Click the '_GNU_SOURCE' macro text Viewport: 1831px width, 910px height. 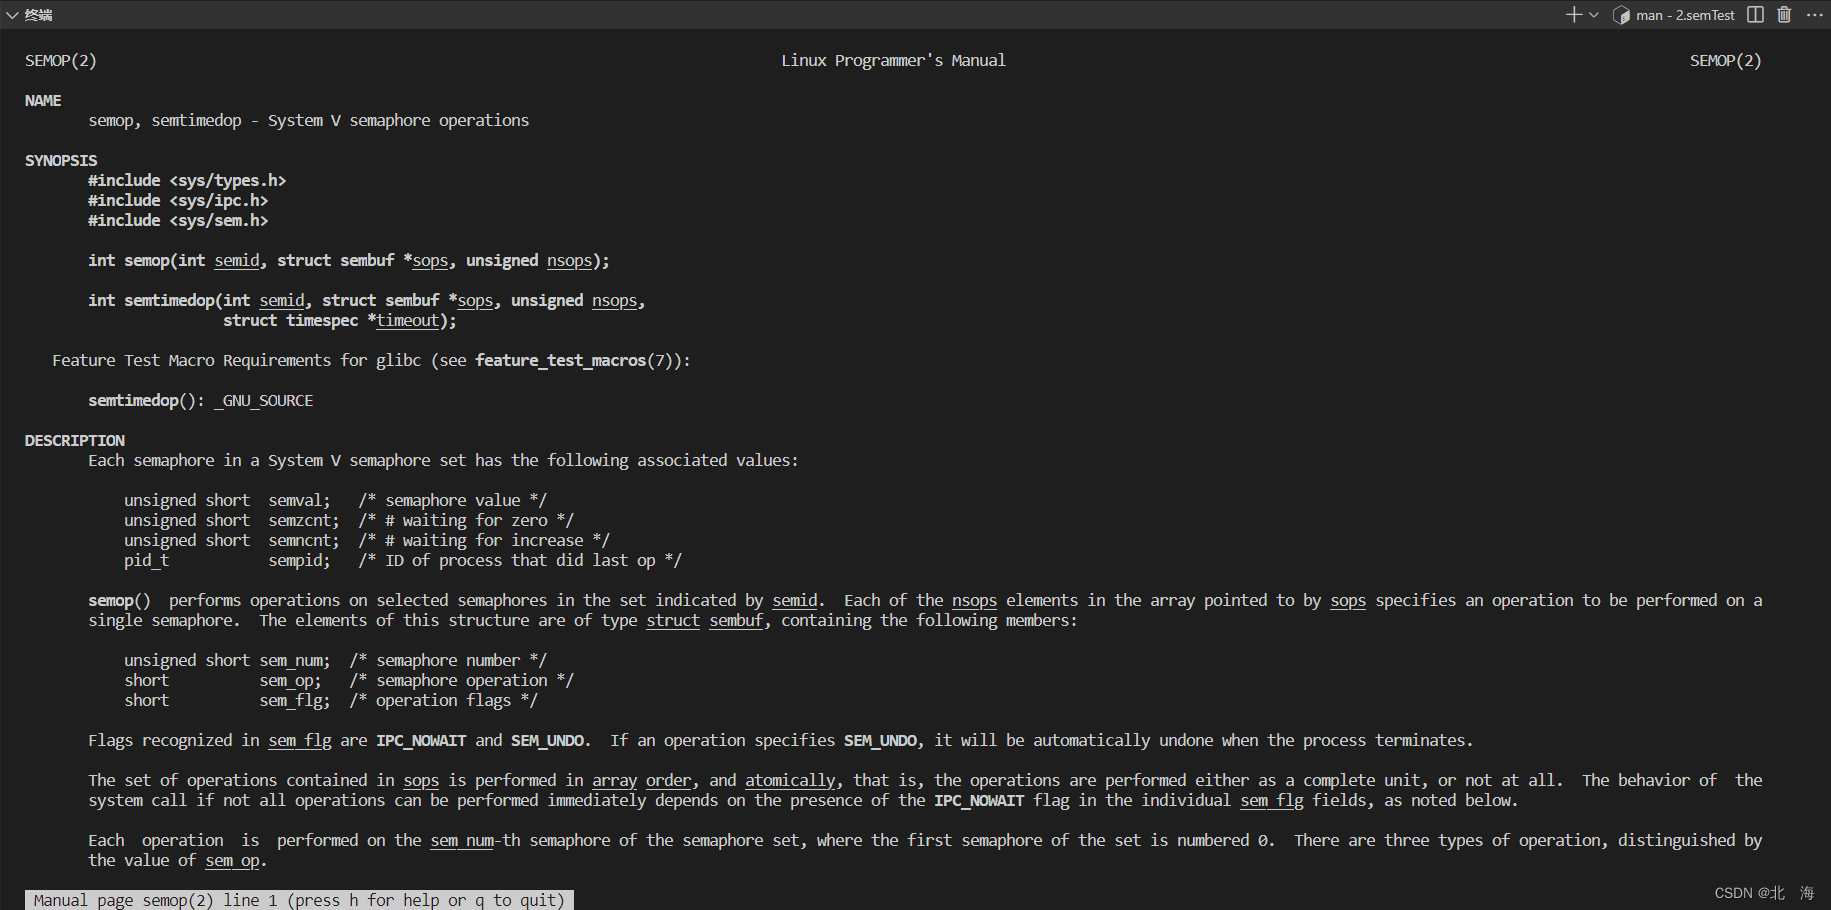(x=264, y=401)
